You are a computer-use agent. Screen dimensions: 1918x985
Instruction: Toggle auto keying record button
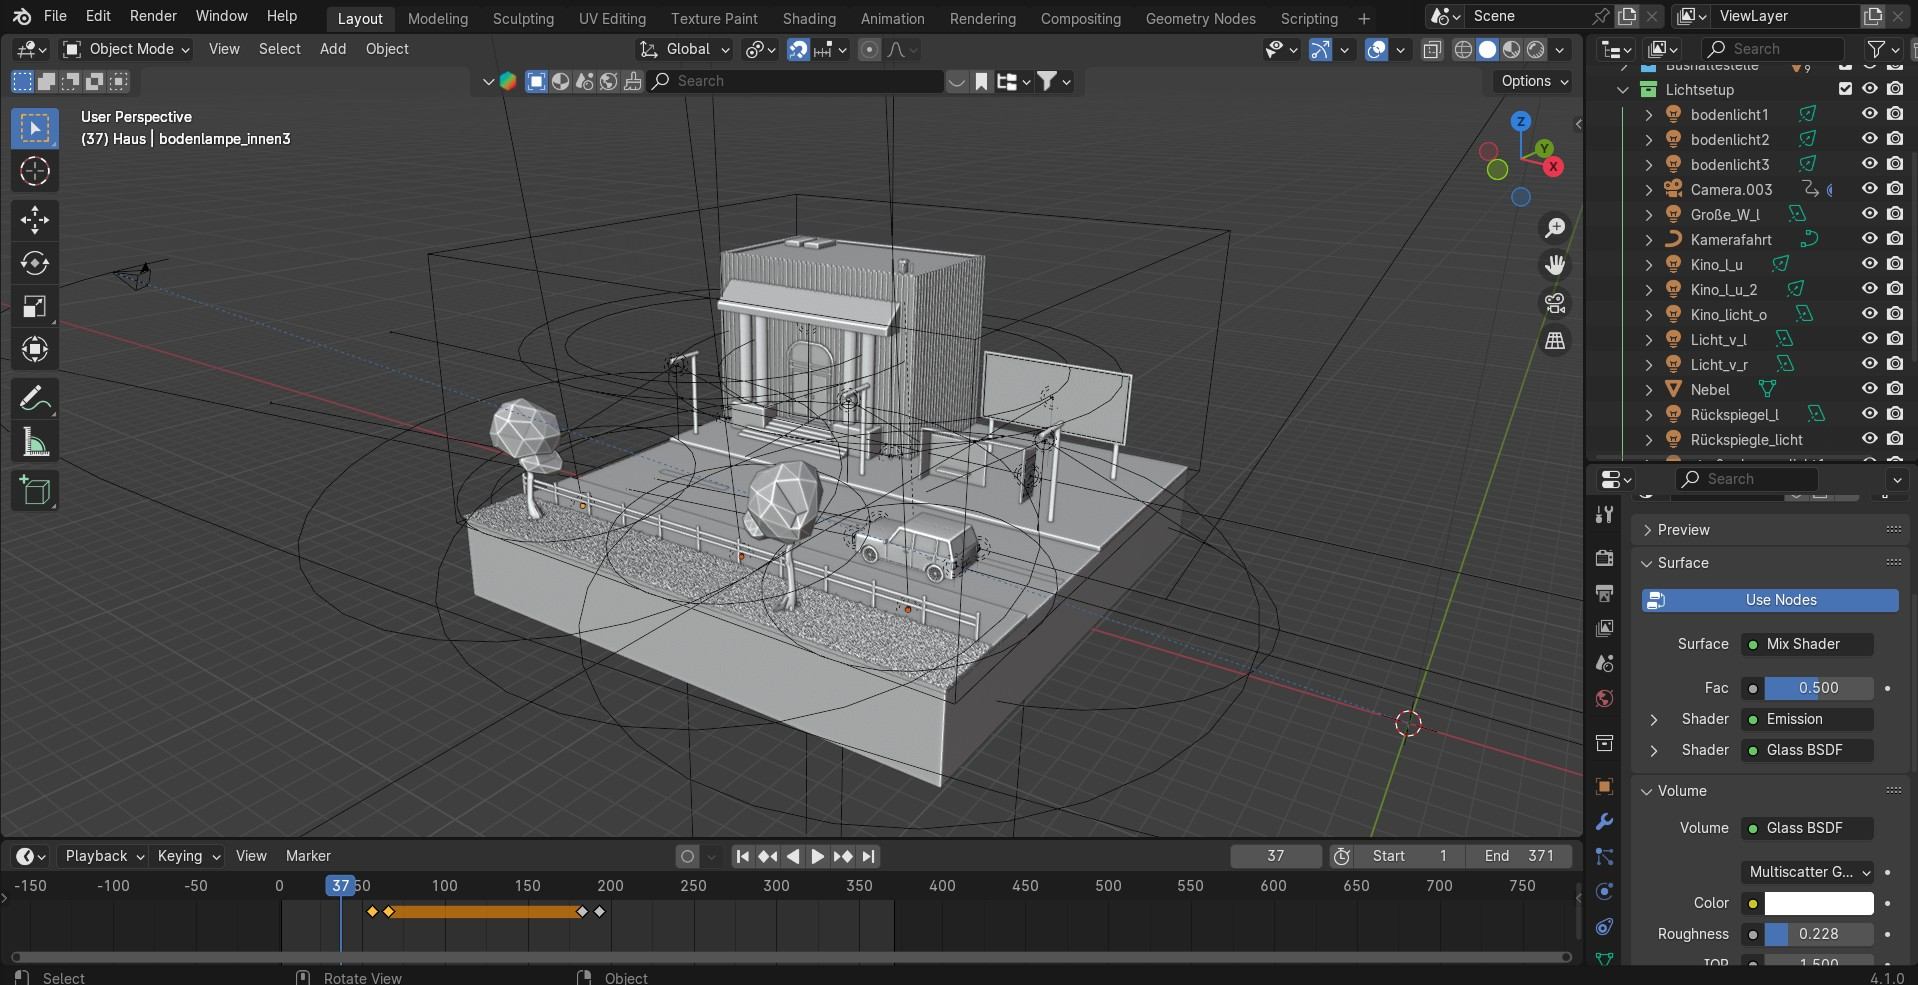point(687,856)
